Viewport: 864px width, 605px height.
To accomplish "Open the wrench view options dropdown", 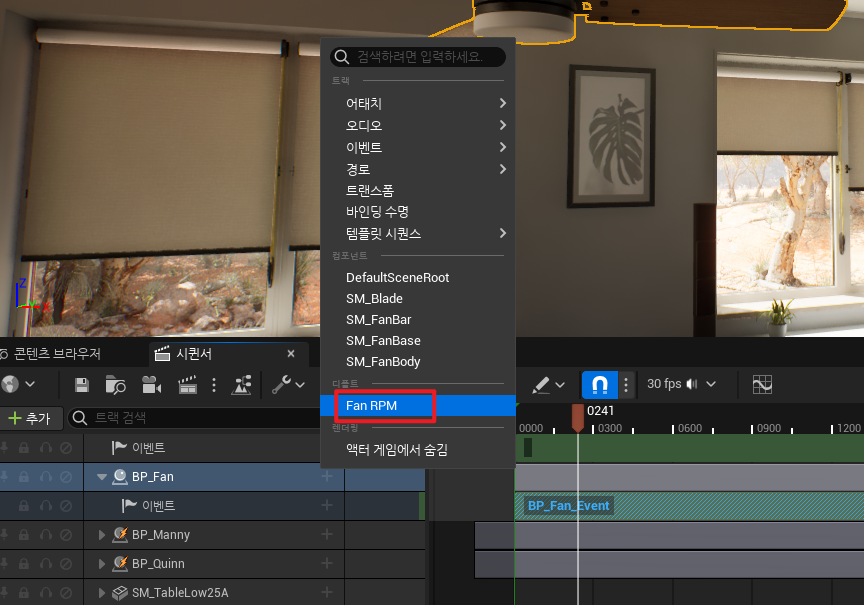I will [288, 385].
